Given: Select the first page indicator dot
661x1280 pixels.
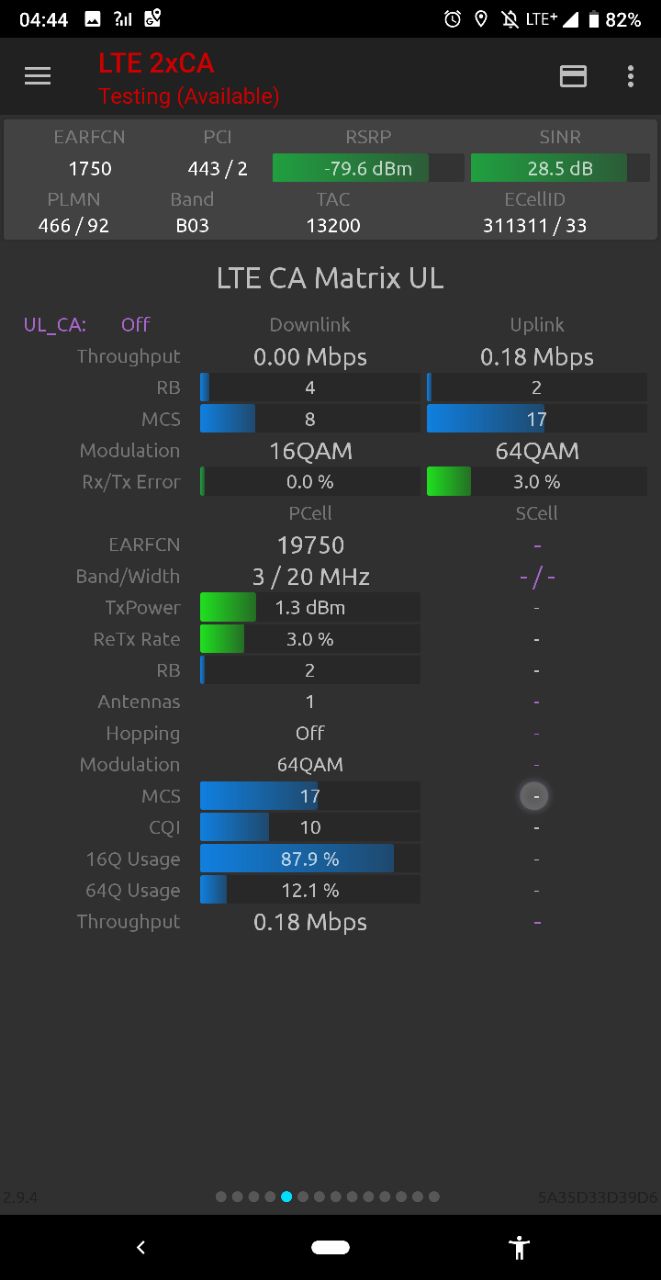Looking at the screenshot, I should [222, 1196].
